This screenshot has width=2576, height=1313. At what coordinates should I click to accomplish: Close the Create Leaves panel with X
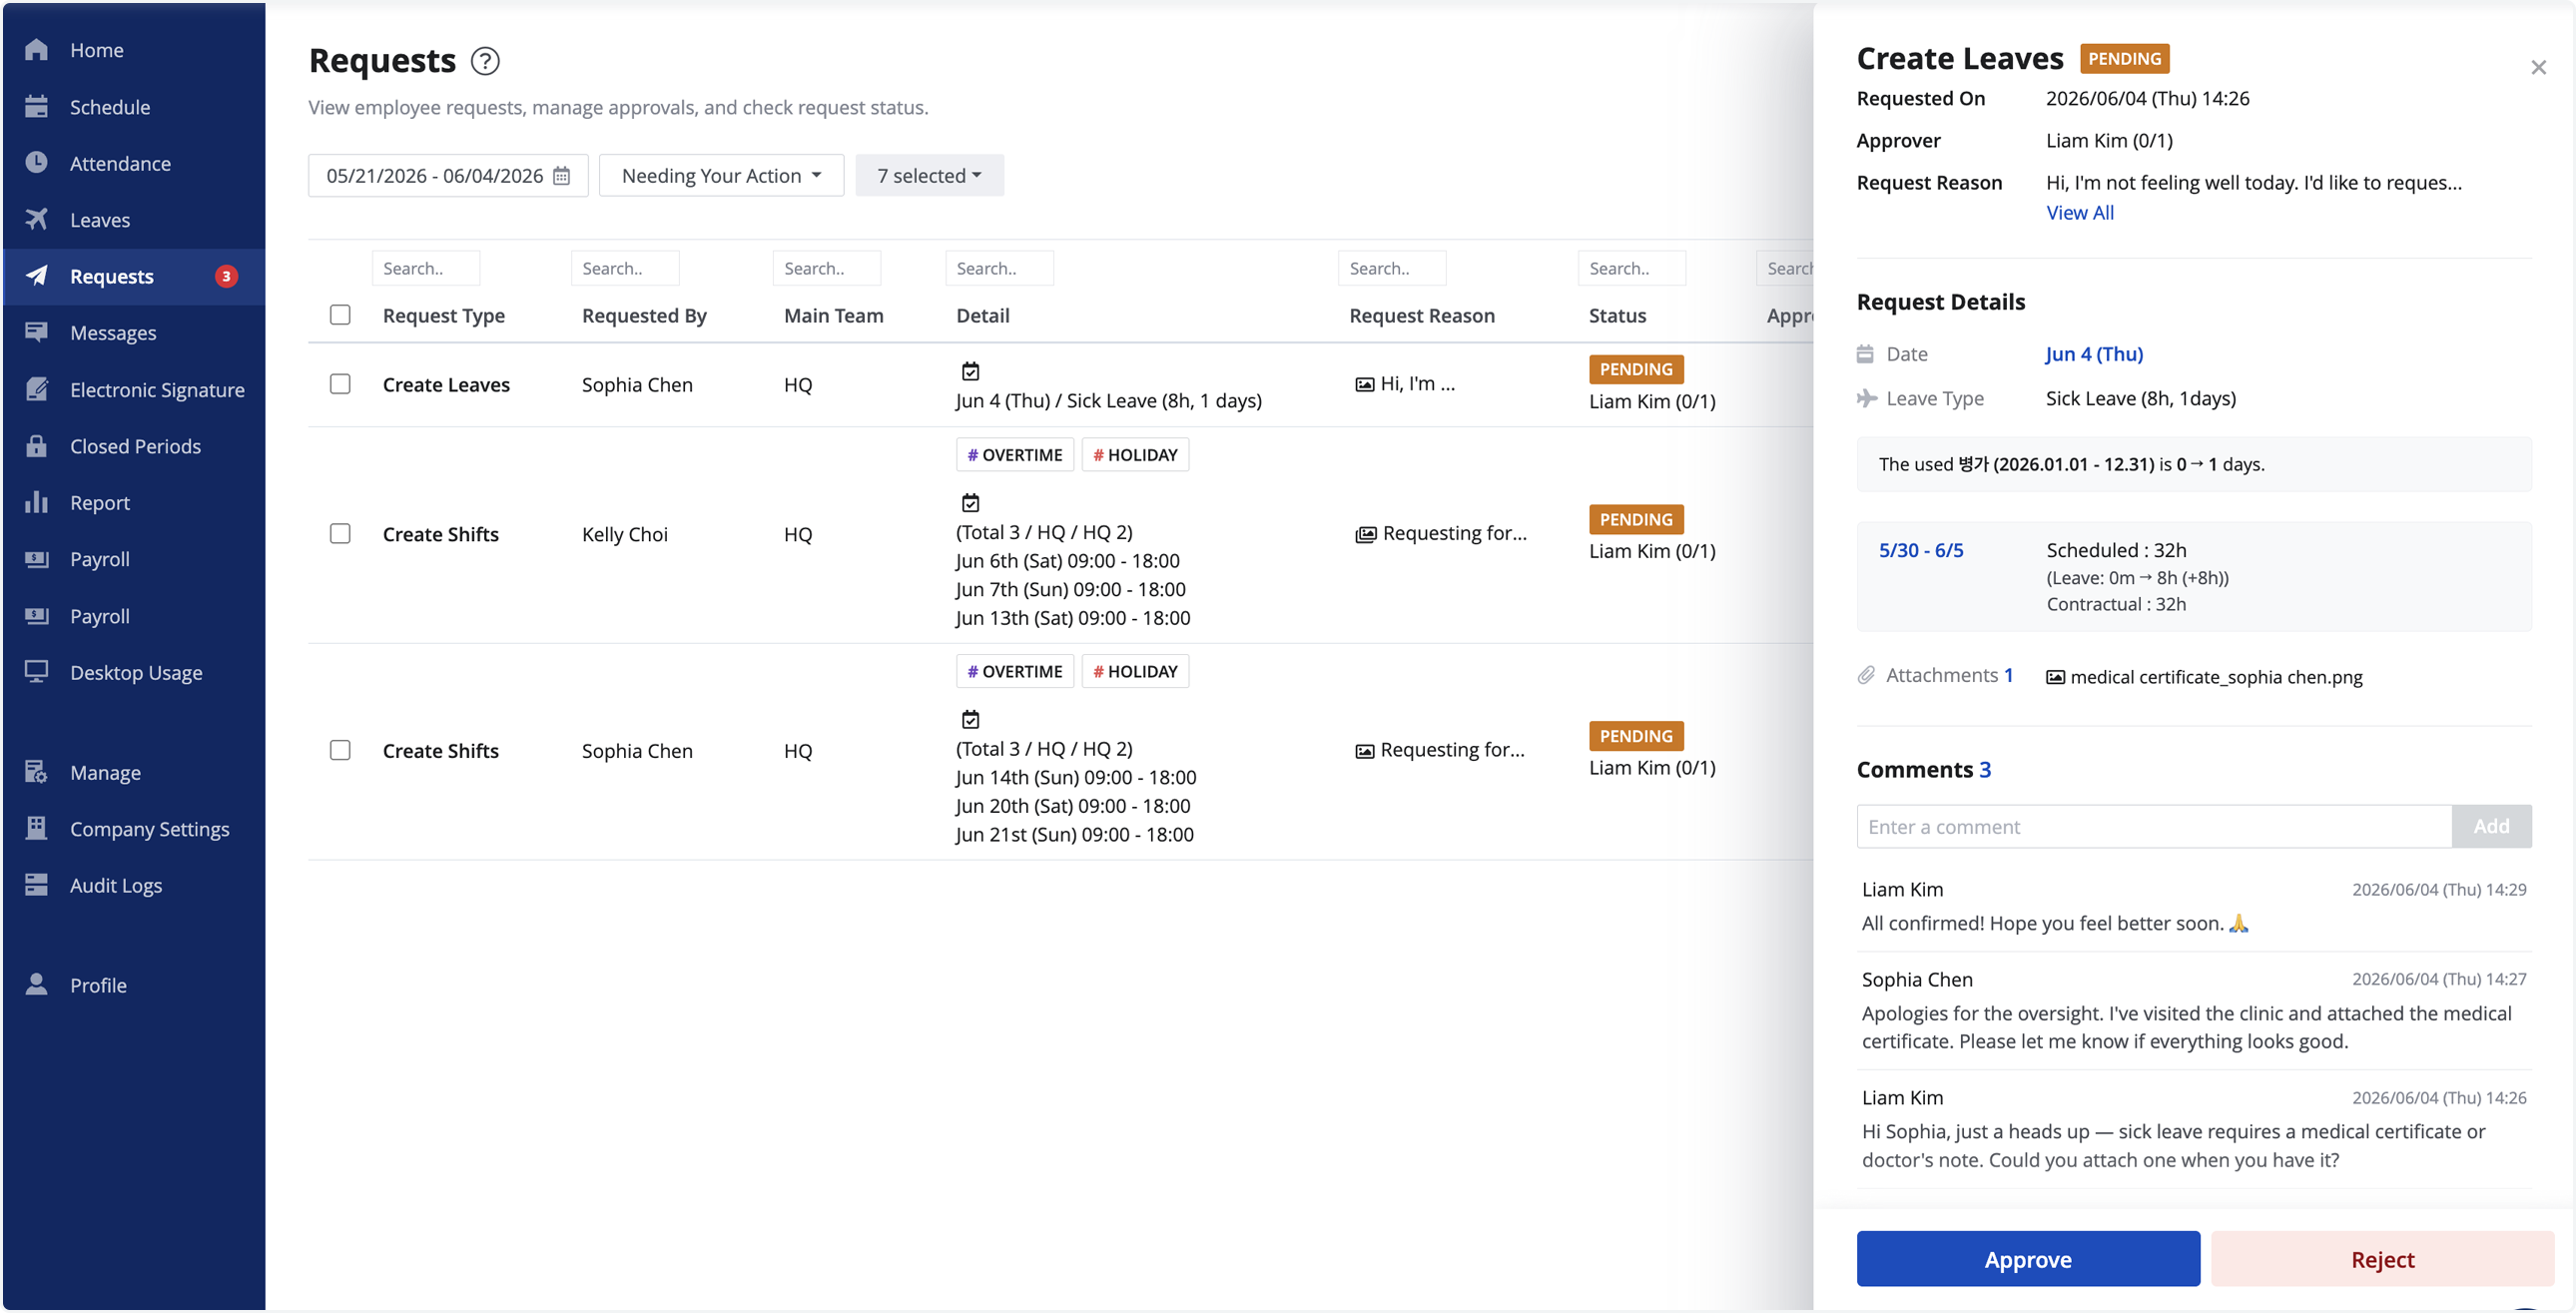pos(2538,68)
